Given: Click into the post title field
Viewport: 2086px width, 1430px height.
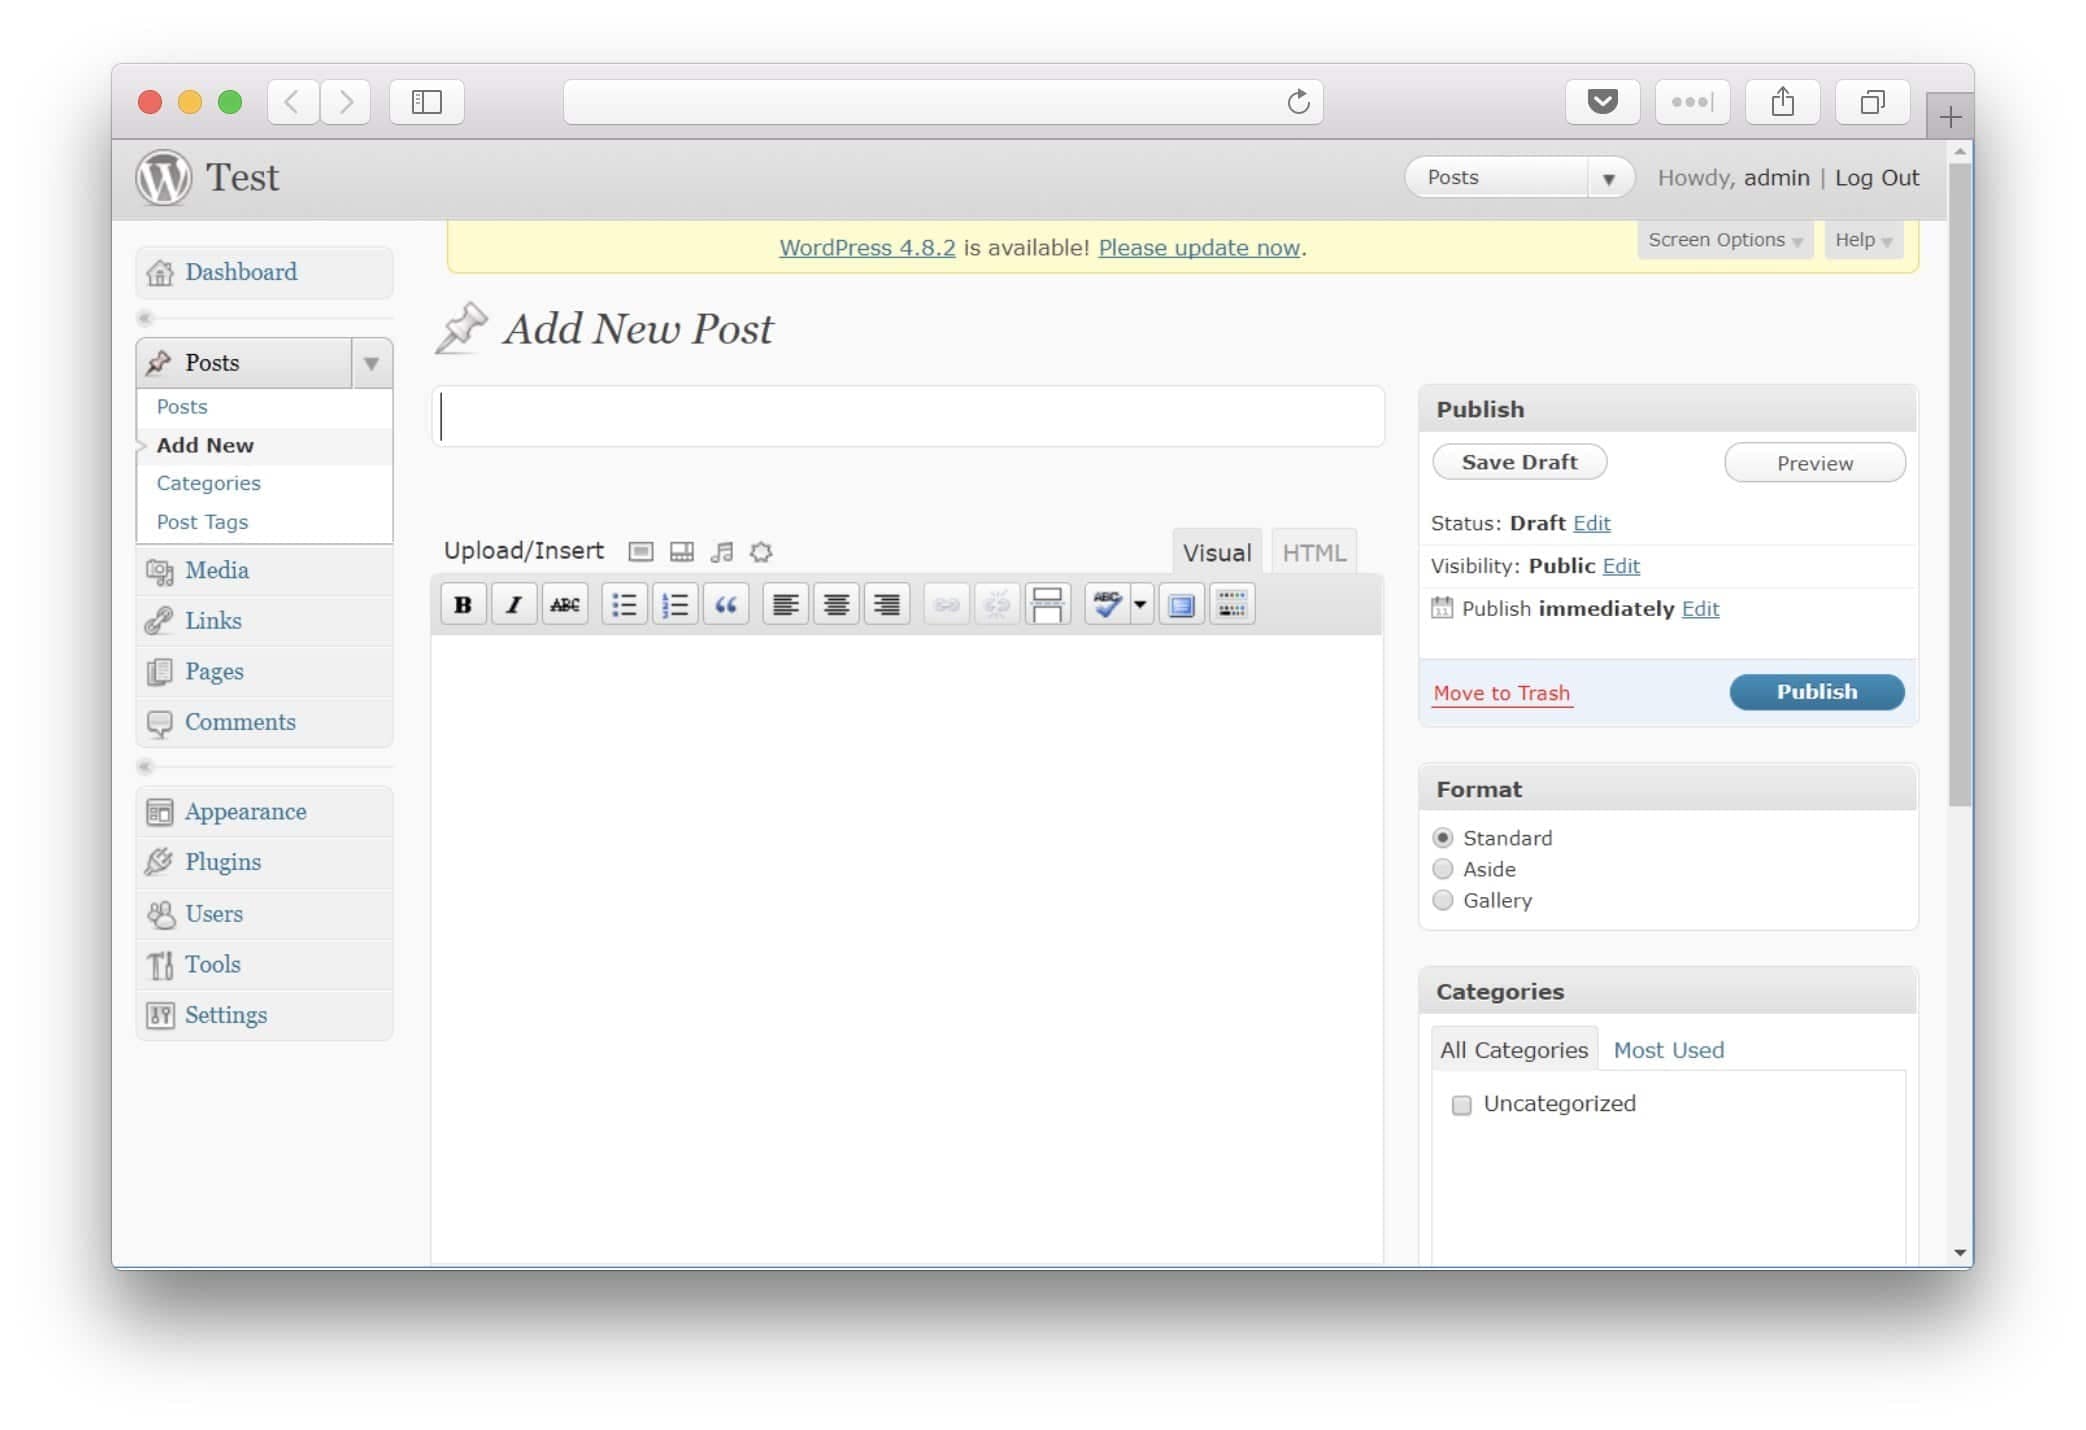Looking at the screenshot, I should [x=908, y=416].
